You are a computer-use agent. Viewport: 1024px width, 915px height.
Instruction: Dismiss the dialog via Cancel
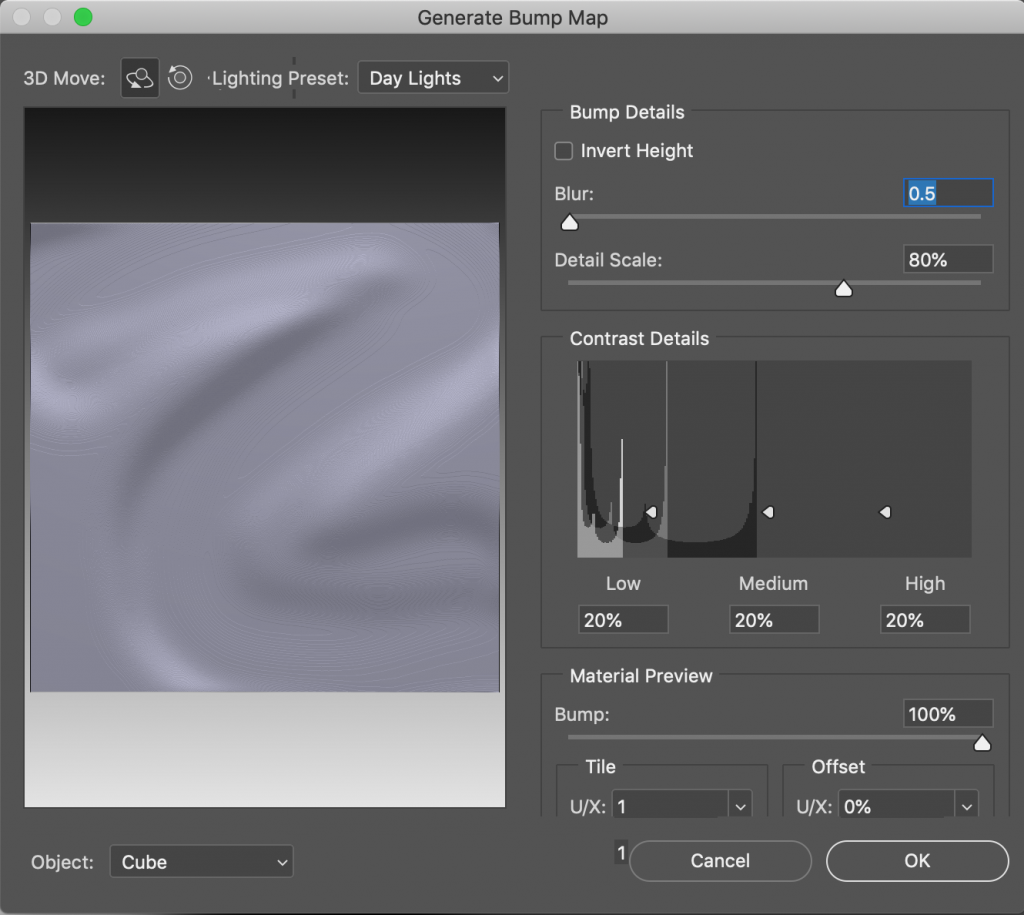click(x=720, y=861)
